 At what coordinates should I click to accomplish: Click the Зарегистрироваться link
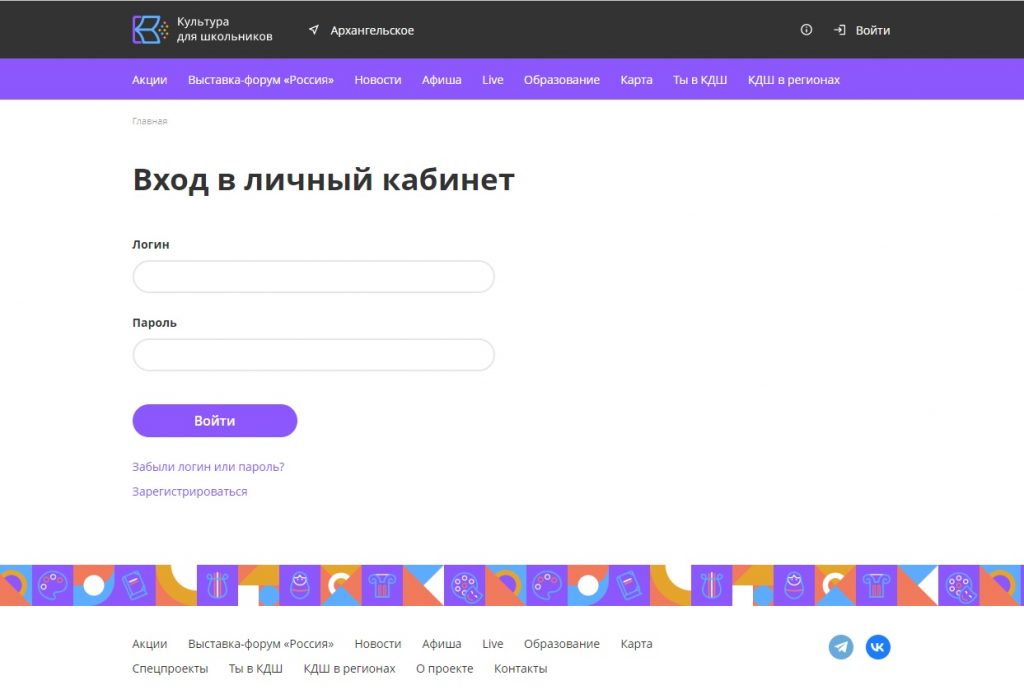click(189, 492)
